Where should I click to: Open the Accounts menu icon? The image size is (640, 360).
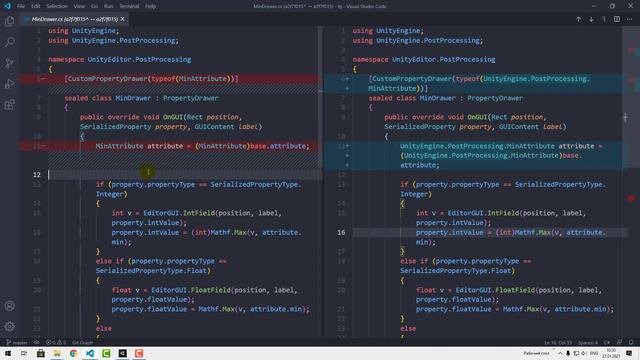tap(9, 306)
